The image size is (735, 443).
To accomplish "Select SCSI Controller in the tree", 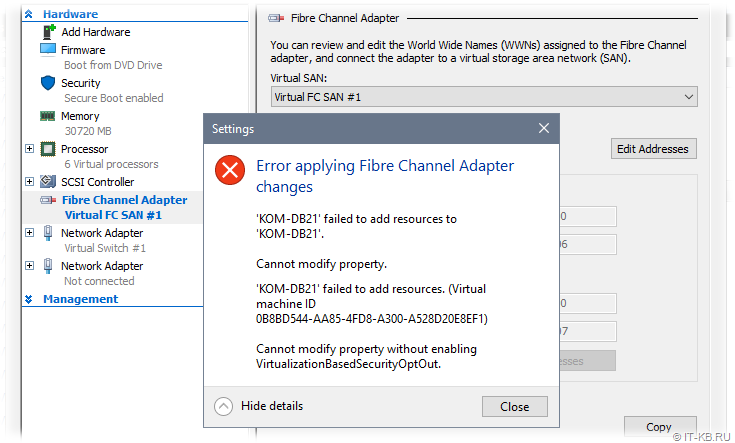I will [98, 182].
